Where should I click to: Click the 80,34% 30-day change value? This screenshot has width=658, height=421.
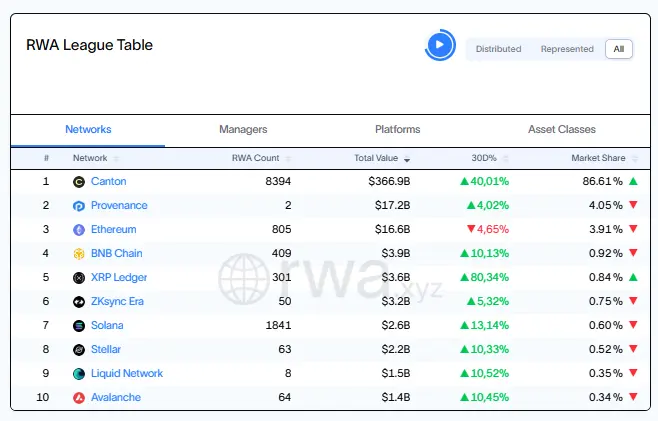tap(489, 277)
